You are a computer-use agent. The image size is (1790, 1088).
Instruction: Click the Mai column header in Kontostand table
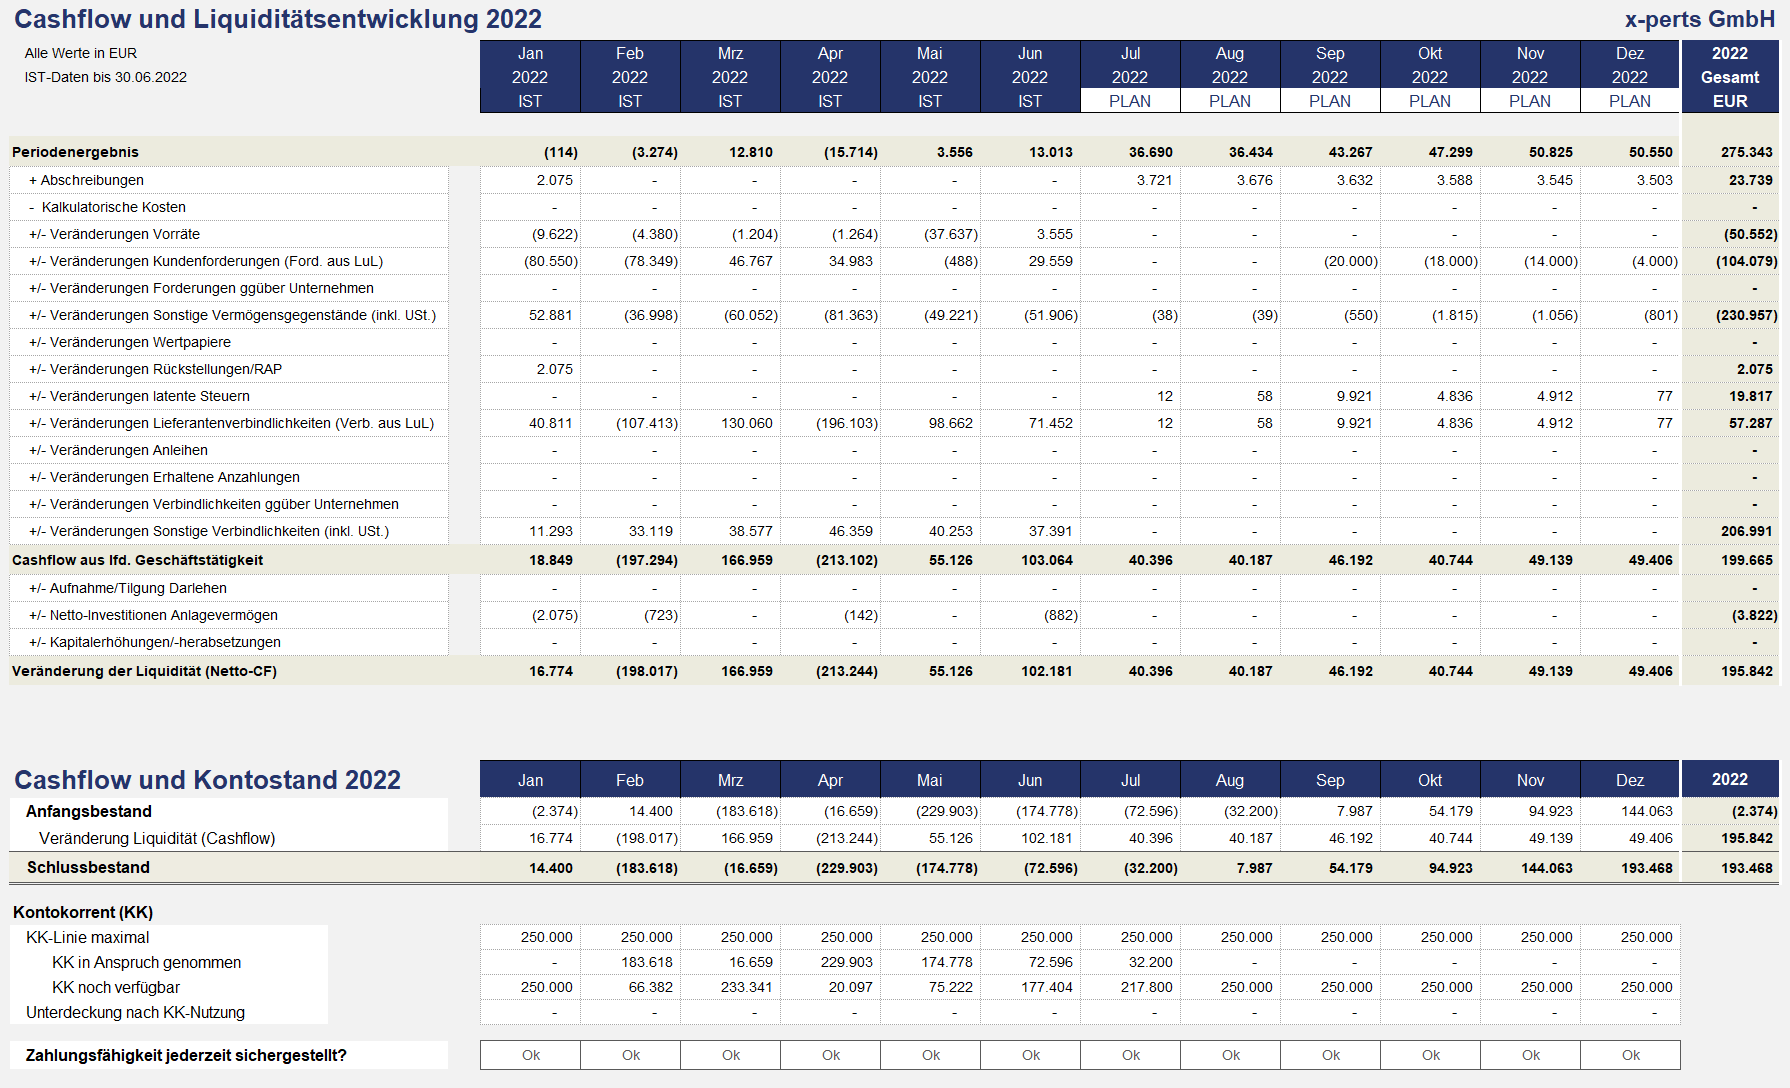coord(930,780)
